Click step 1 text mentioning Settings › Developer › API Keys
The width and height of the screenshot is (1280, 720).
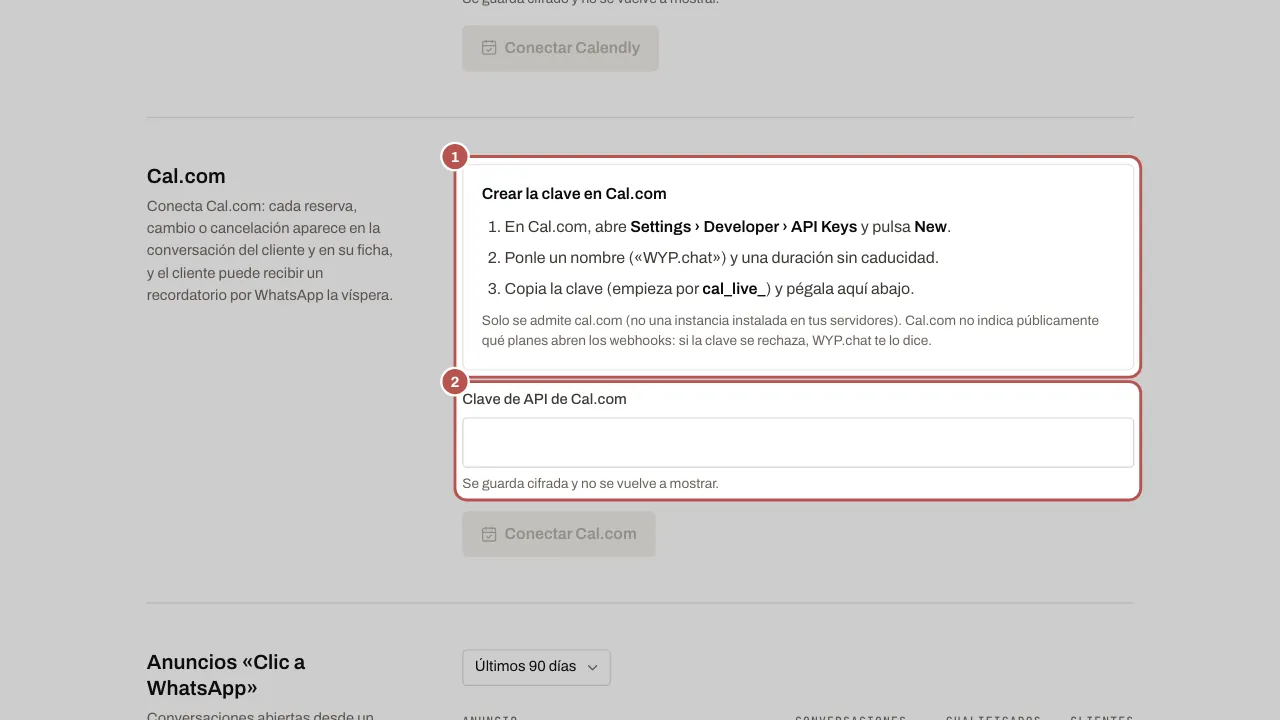pos(728,227)
